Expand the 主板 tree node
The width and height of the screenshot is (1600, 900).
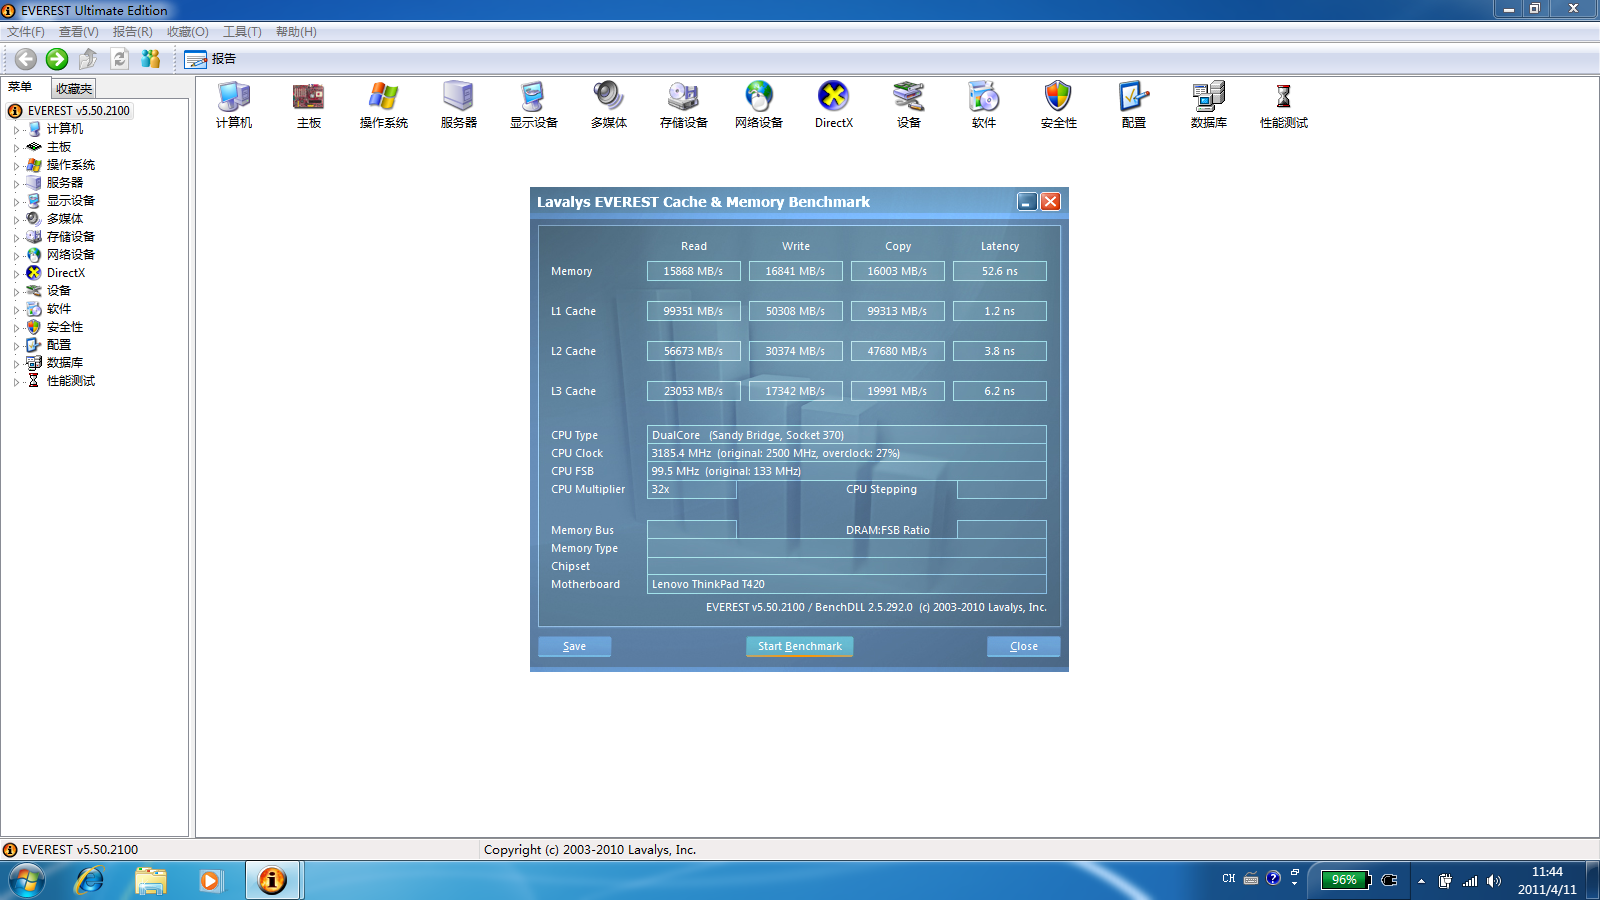(16, 148)
